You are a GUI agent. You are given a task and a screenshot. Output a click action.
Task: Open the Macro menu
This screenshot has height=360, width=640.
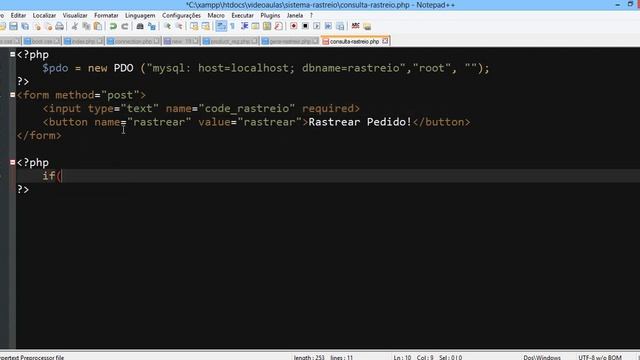[216, 16]
